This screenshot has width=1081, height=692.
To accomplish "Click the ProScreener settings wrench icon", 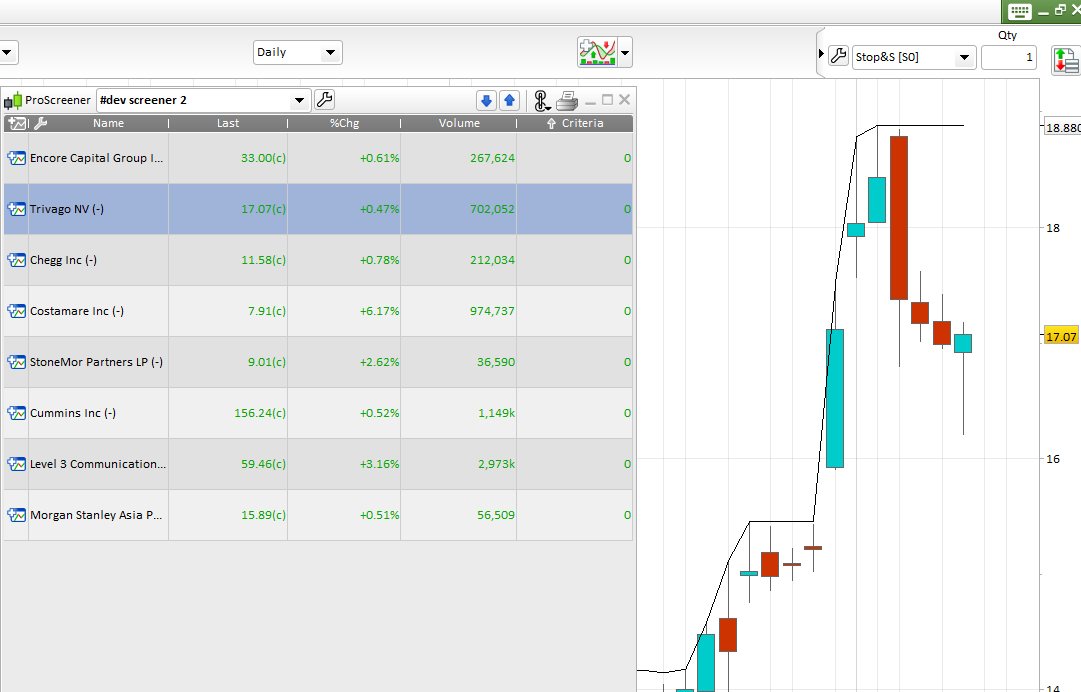I will (324, 100).
